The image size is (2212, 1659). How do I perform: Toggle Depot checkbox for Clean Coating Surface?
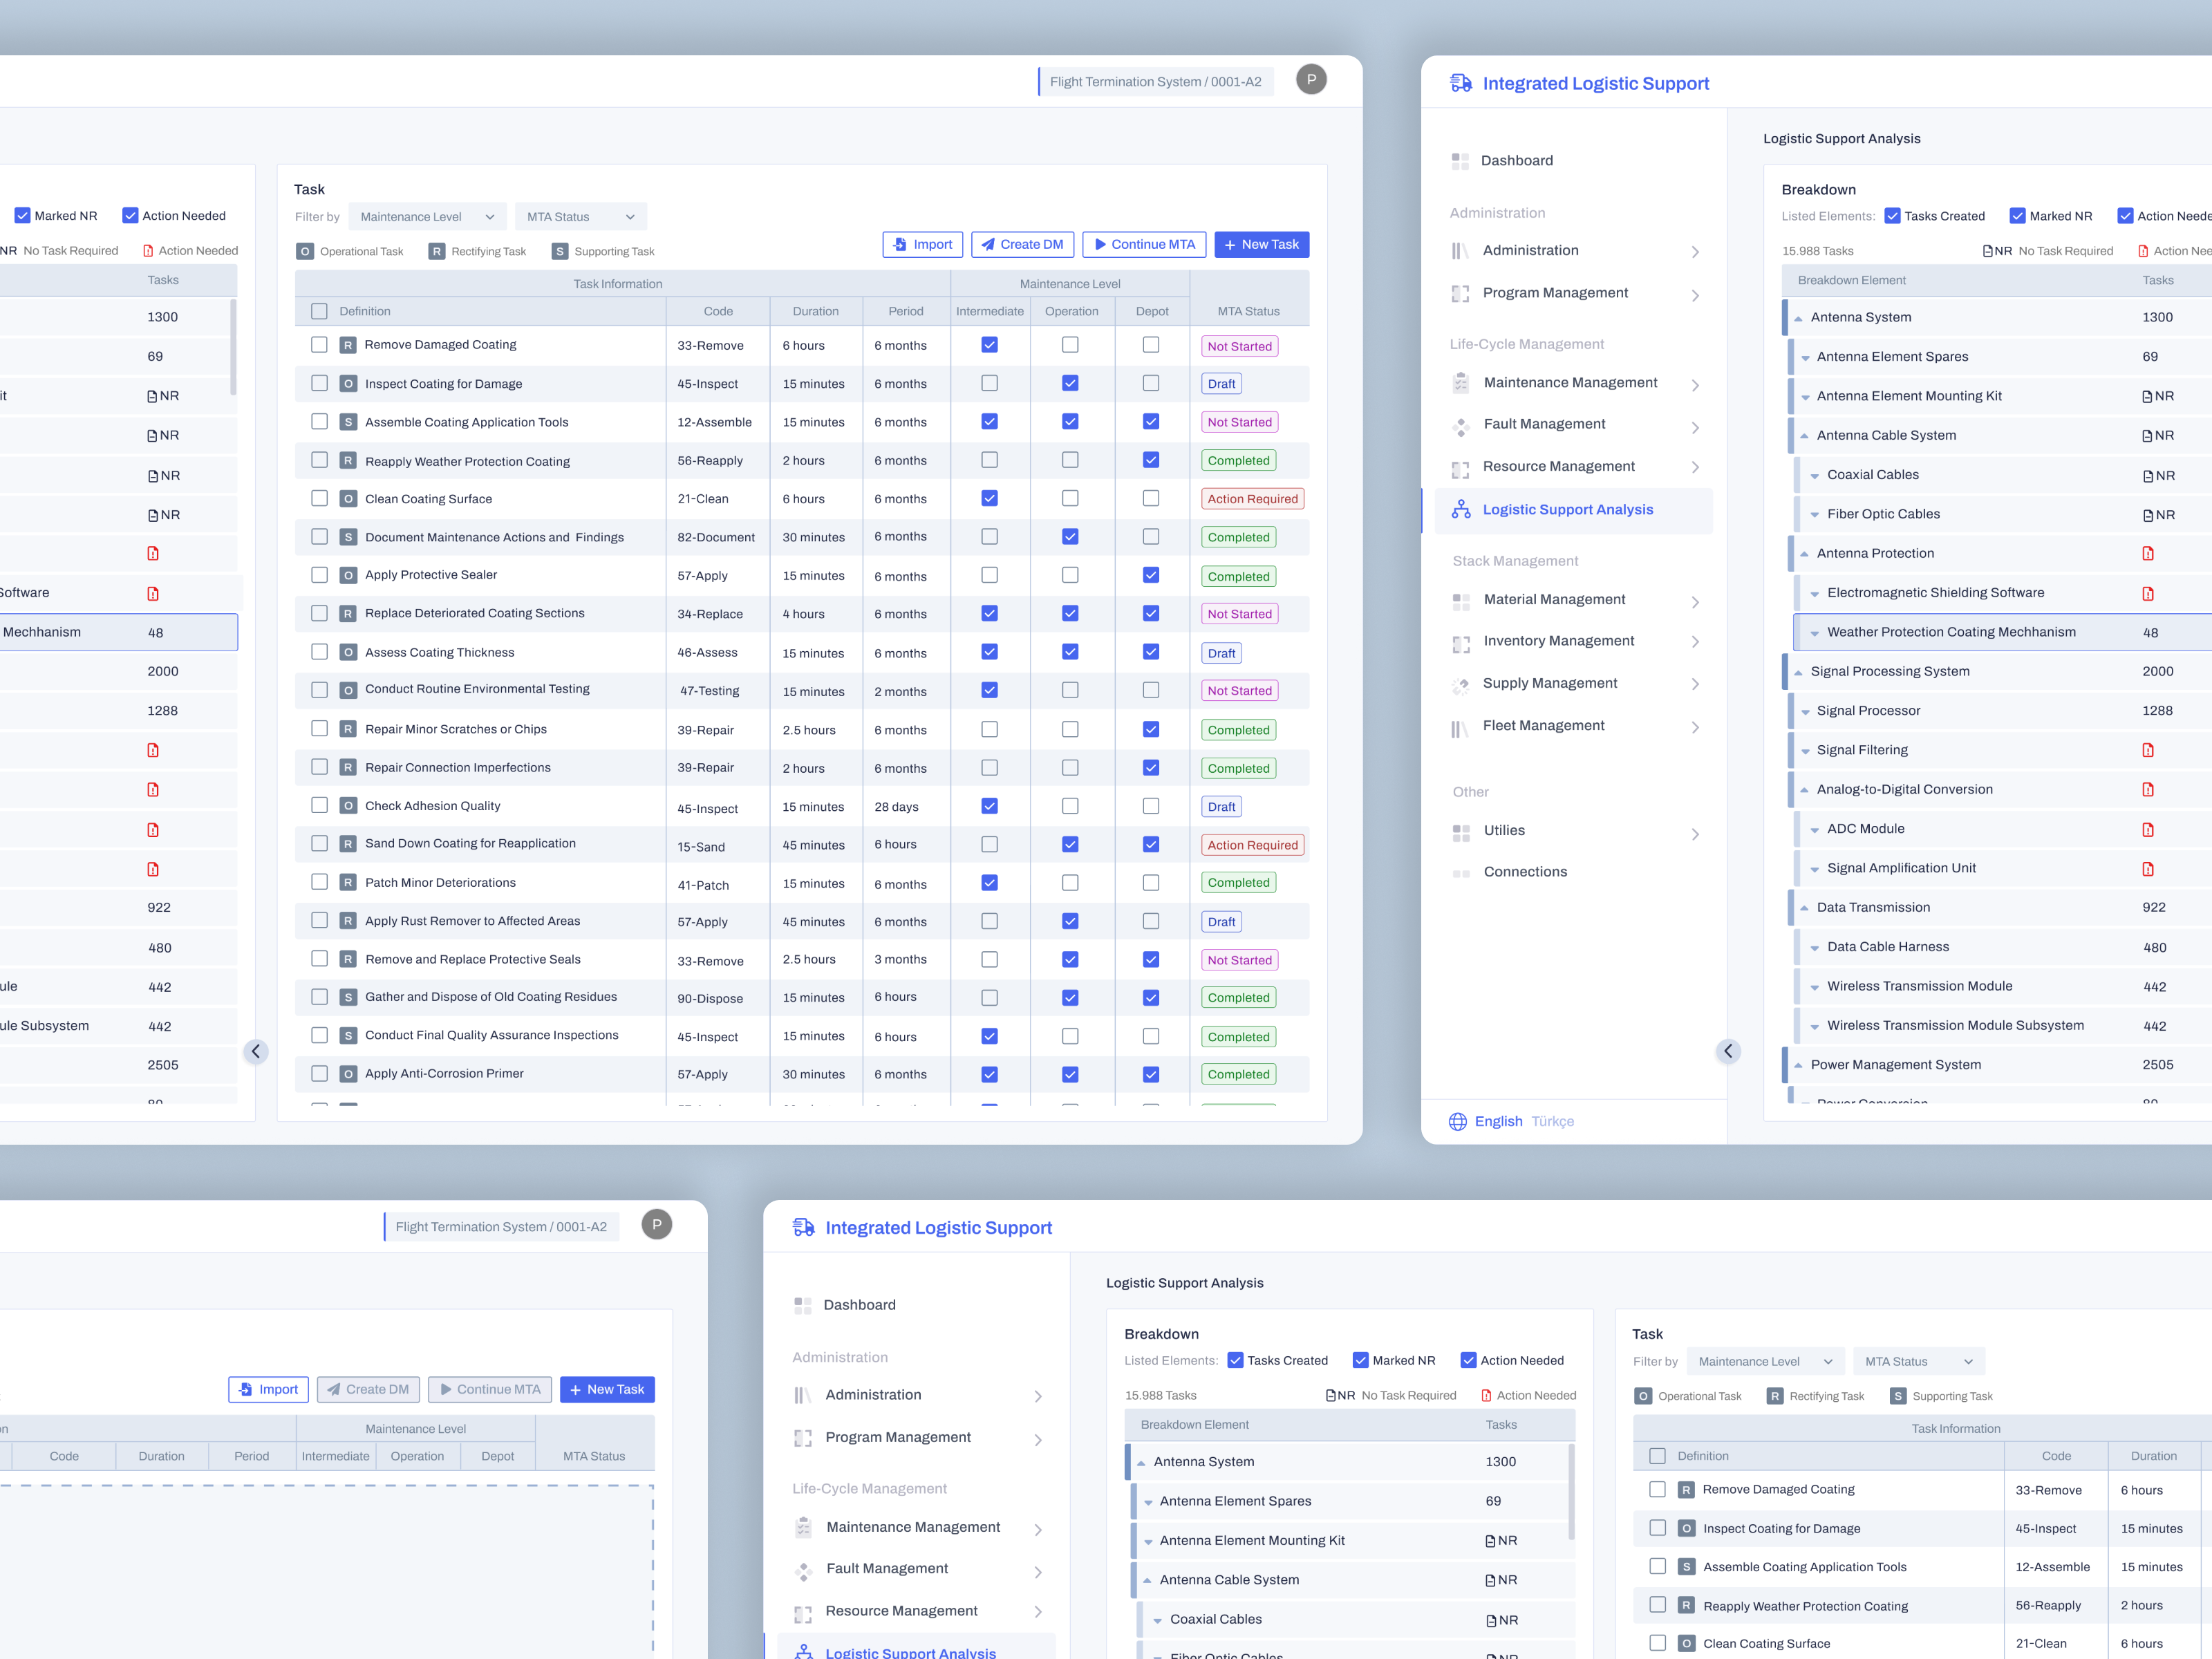1151,498
